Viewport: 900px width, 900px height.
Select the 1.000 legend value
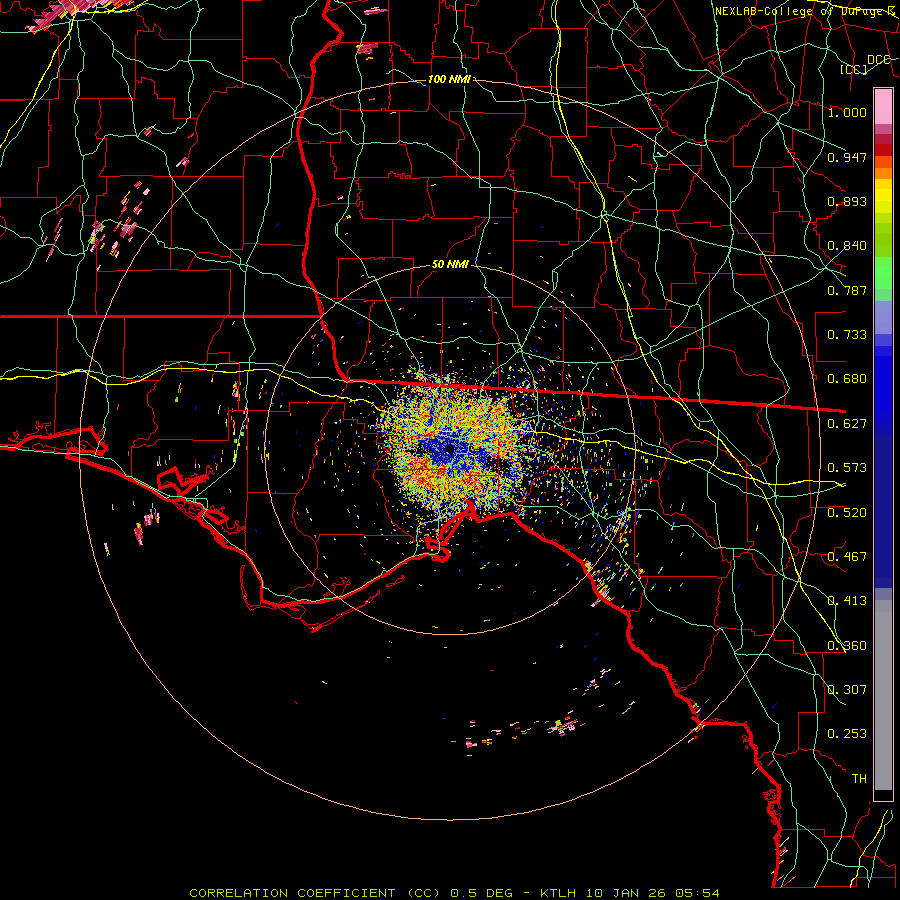coord(847,112)
